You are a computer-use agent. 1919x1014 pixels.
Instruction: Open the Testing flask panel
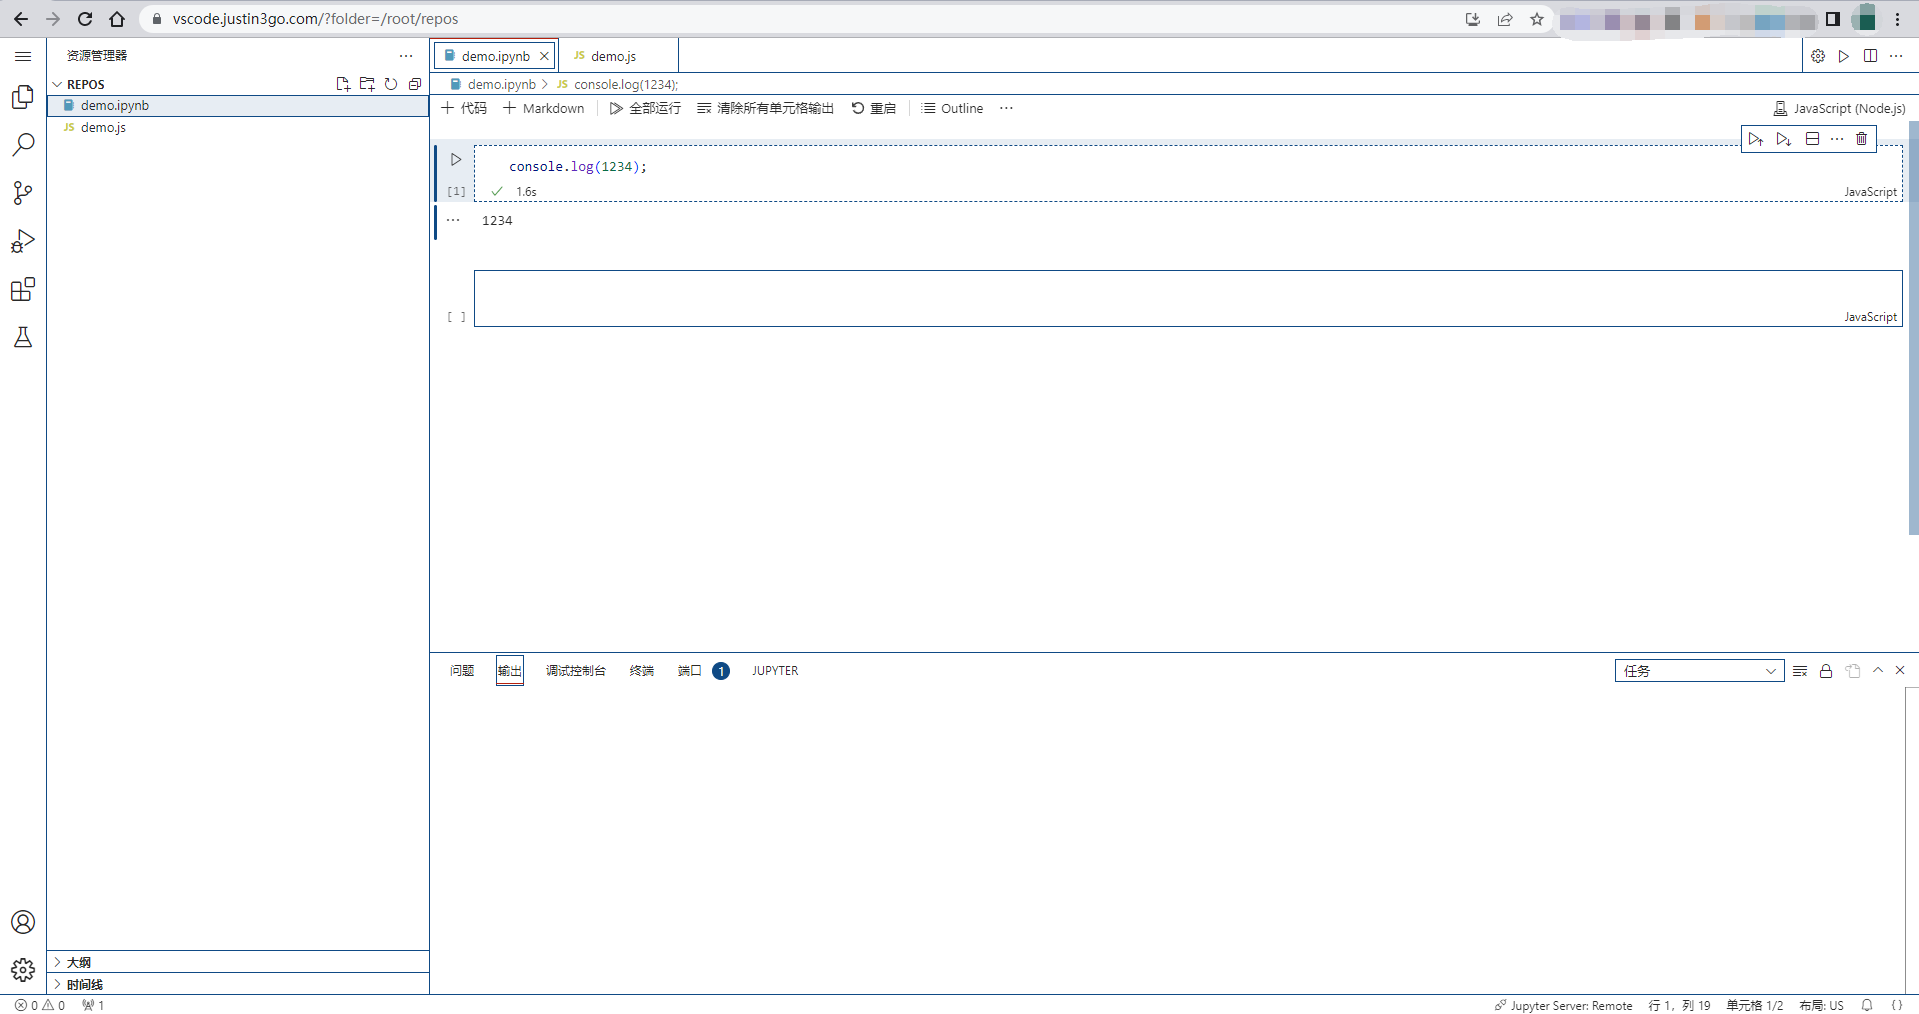tap(22, 337)
